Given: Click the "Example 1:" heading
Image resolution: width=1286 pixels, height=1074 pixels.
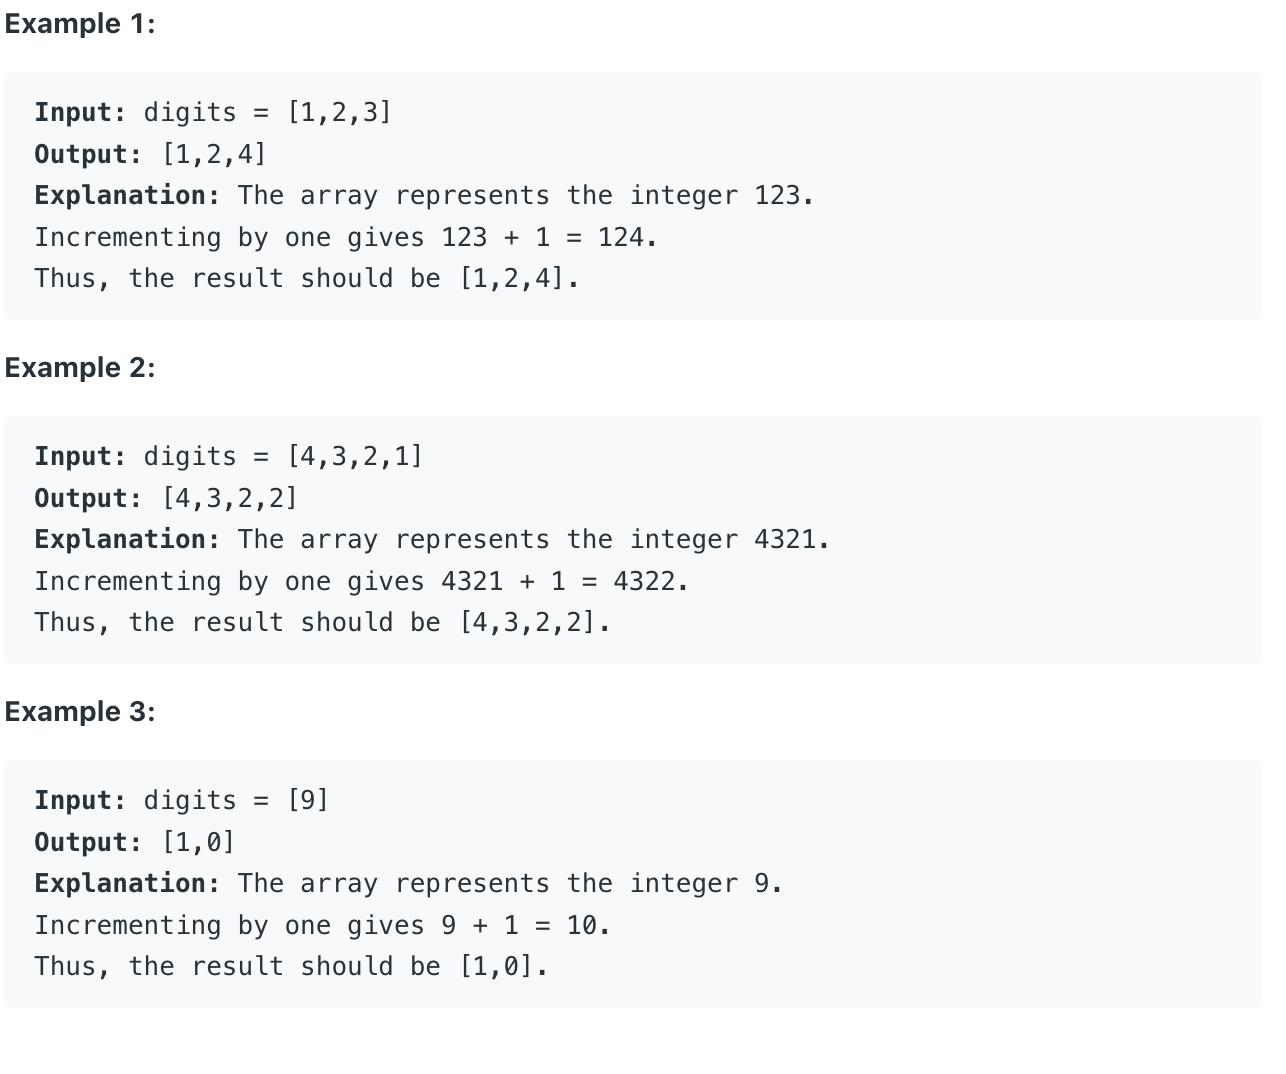Looking at the screenshot, I should tap(80, 24).
